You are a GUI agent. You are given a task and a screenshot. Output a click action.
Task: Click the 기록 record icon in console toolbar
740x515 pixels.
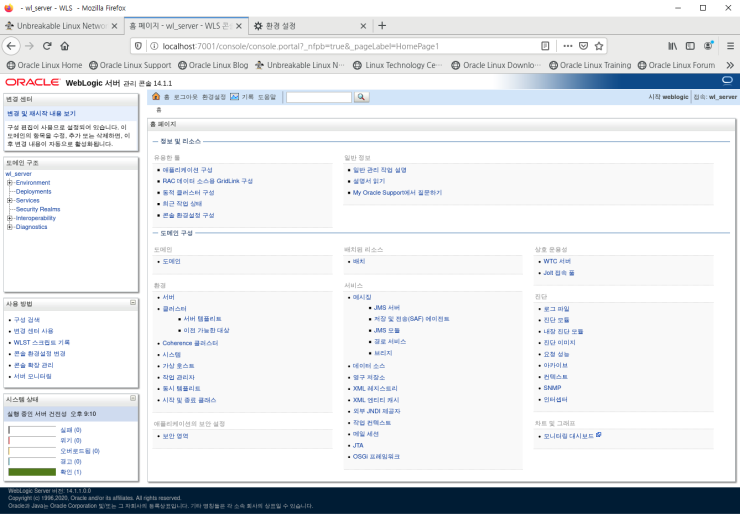235,96
